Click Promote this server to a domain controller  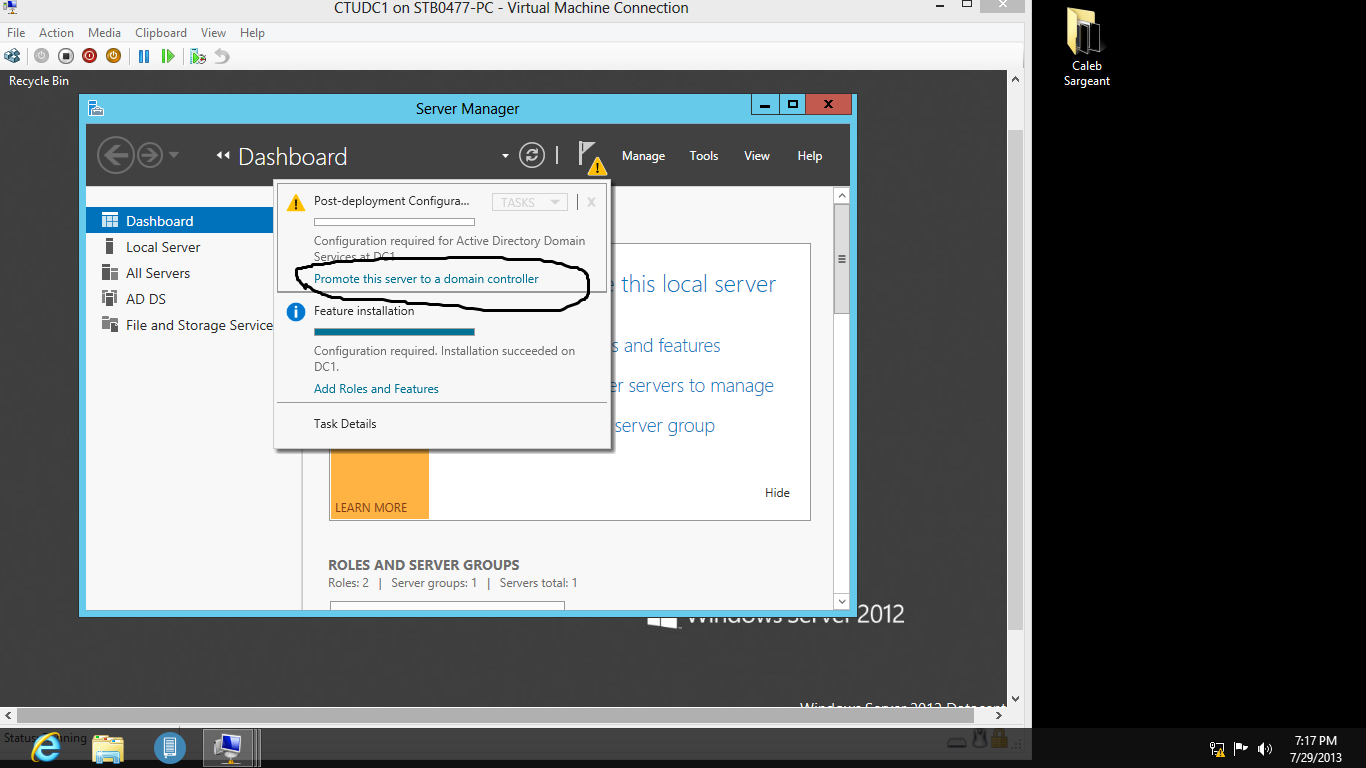(426, 279)
